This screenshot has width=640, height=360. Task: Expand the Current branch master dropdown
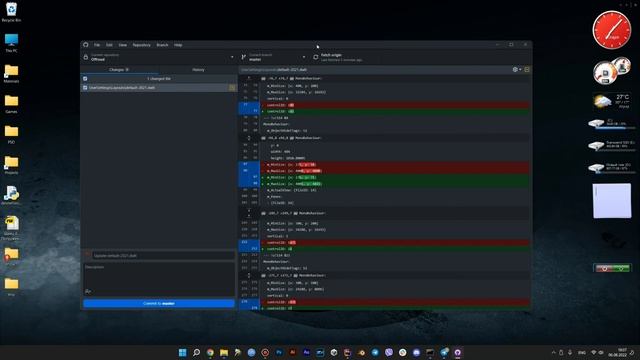click(273, 57)
